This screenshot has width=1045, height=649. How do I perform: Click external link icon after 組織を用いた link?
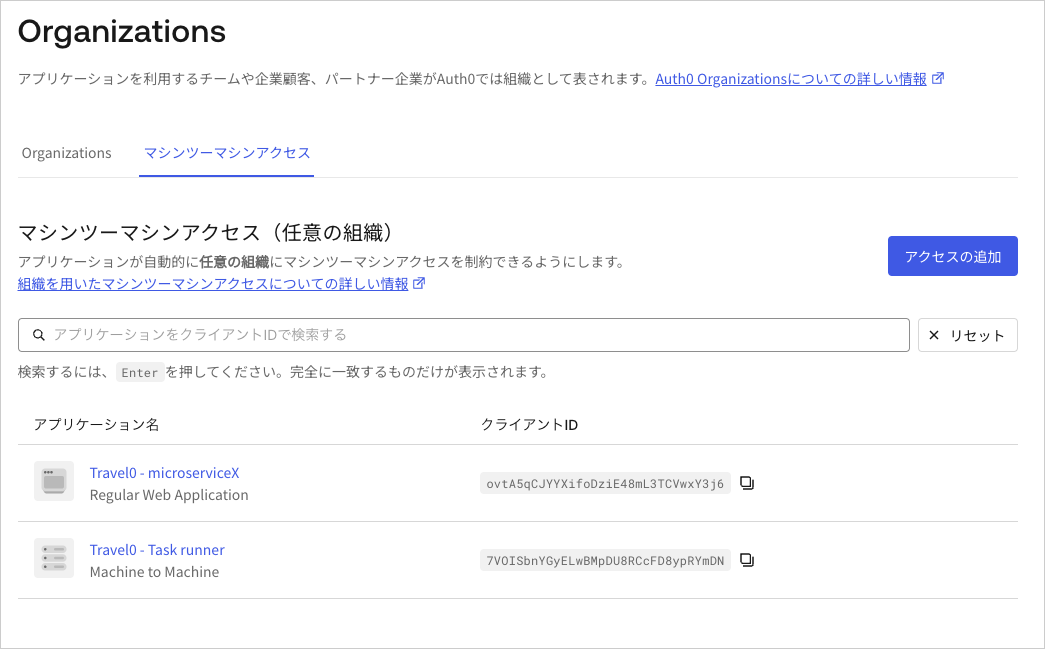[419, 283]
